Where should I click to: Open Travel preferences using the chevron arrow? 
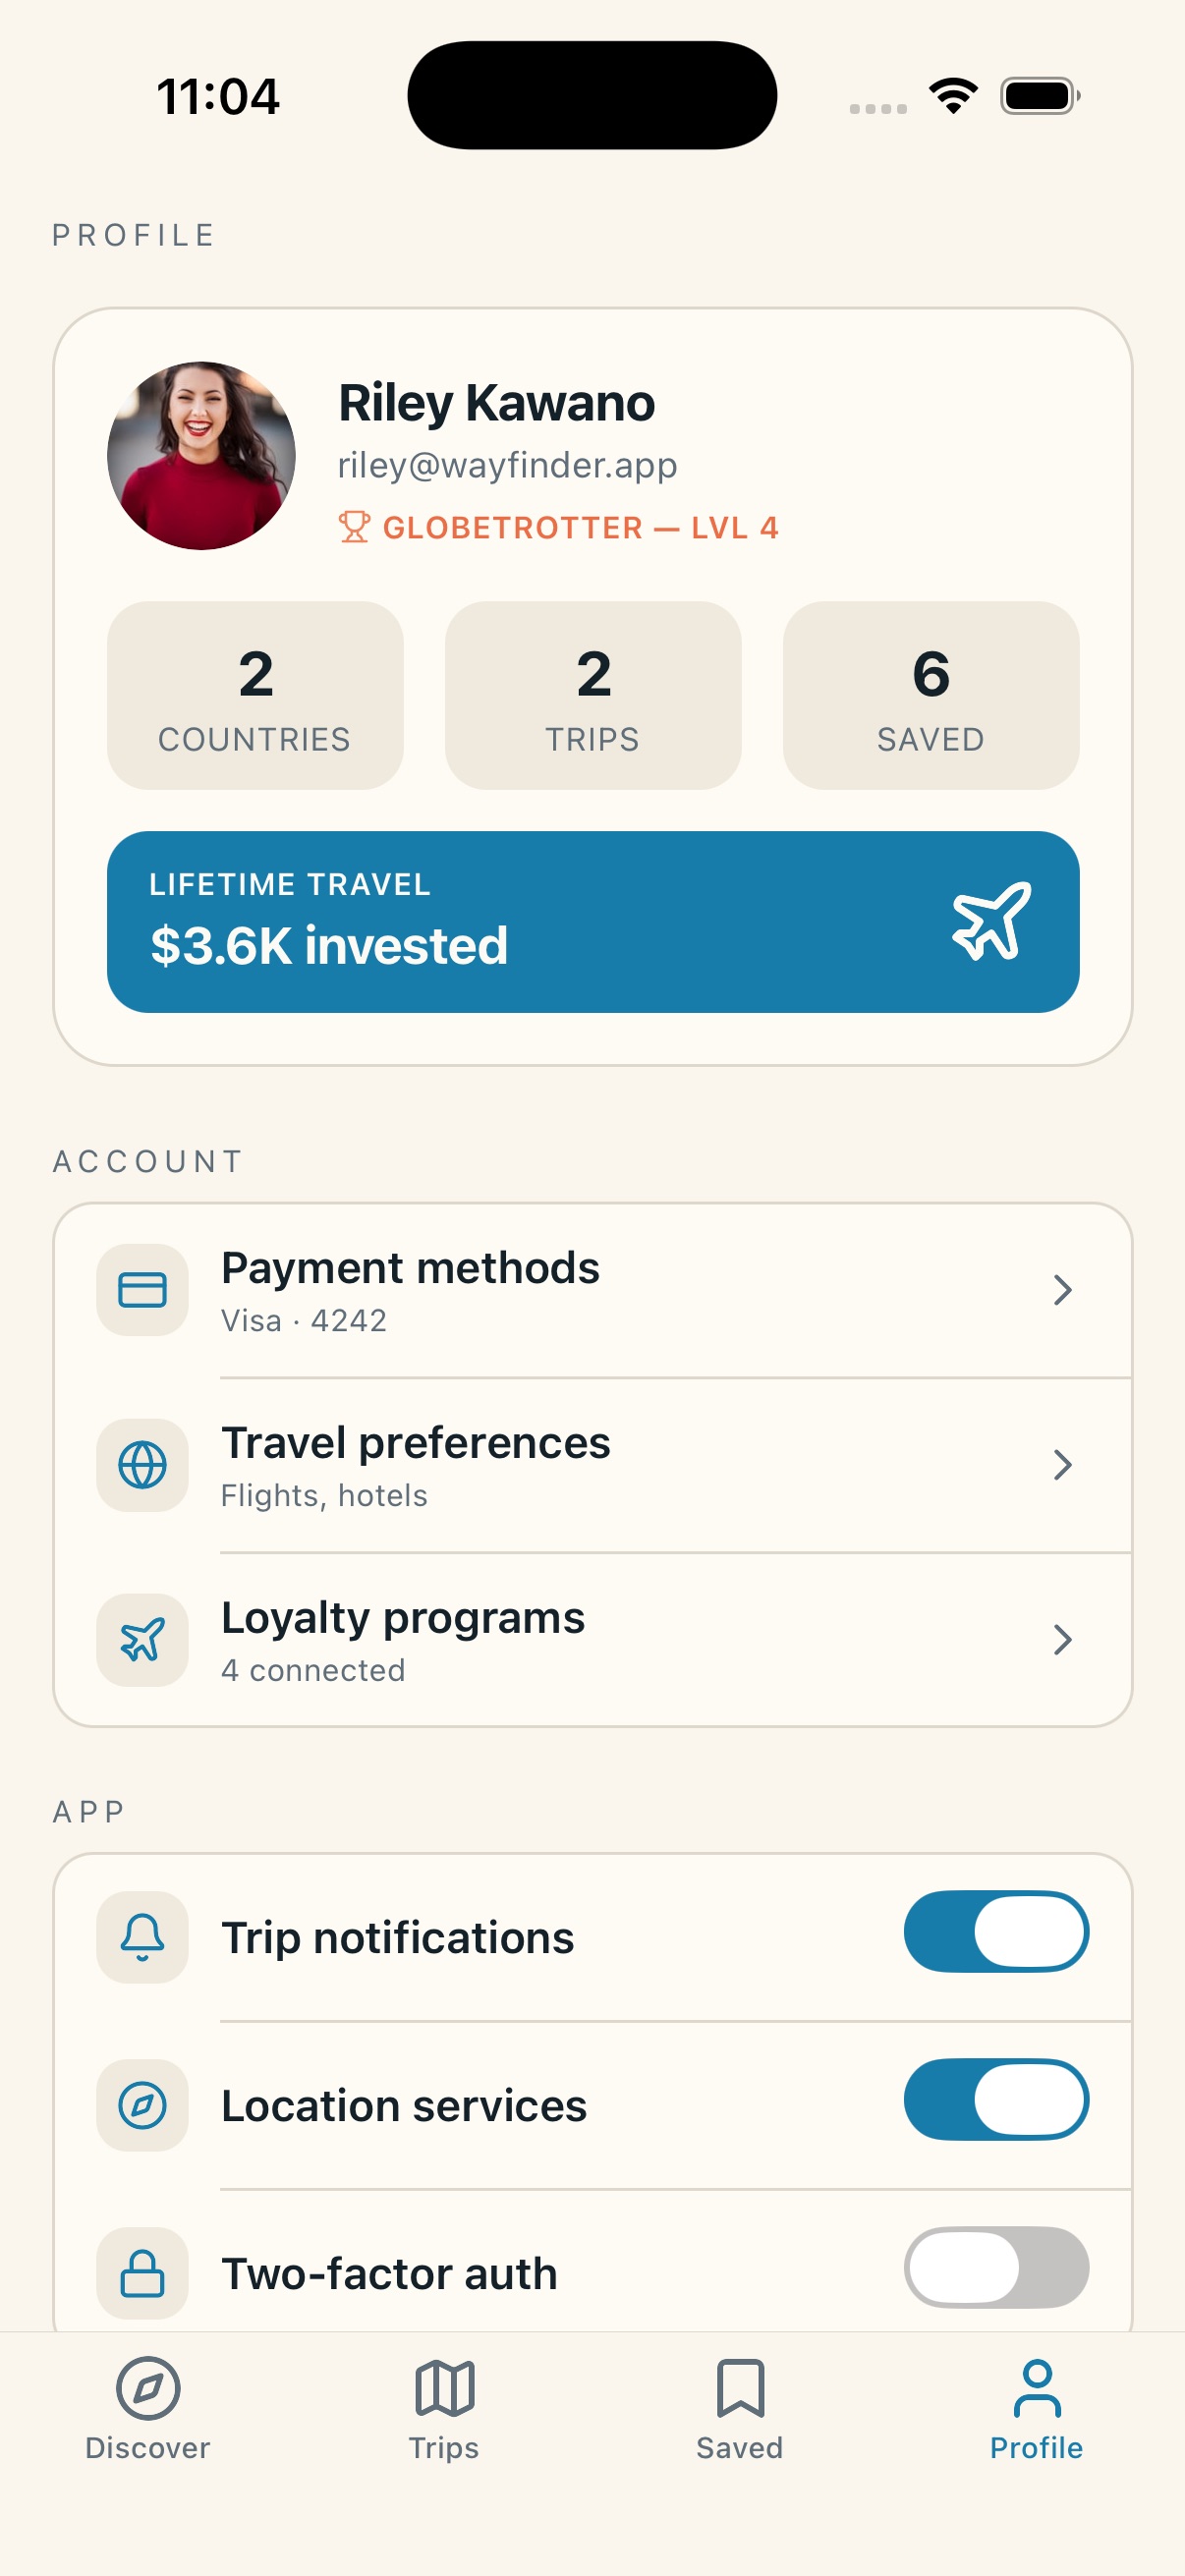point(1062,1465)
